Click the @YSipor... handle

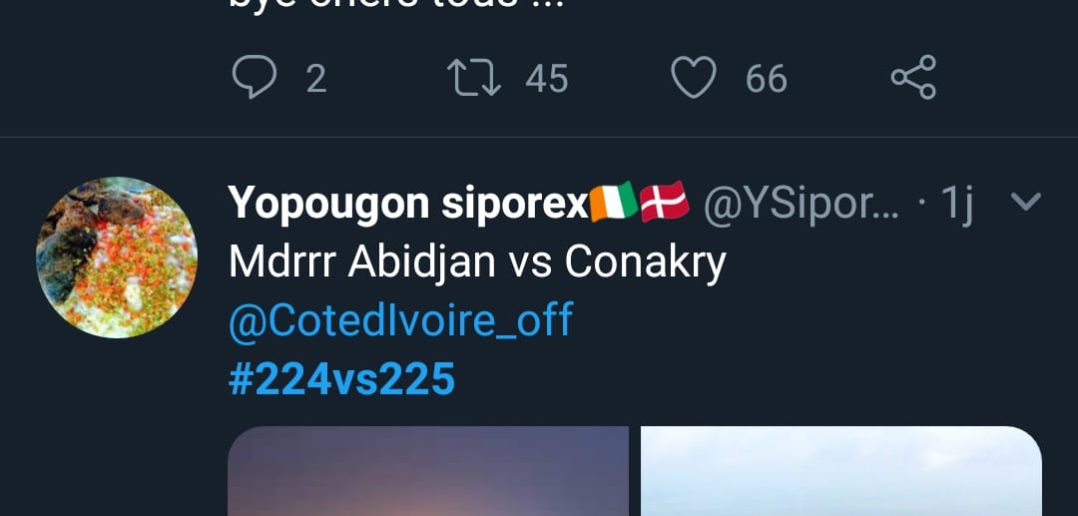[800, 204]
